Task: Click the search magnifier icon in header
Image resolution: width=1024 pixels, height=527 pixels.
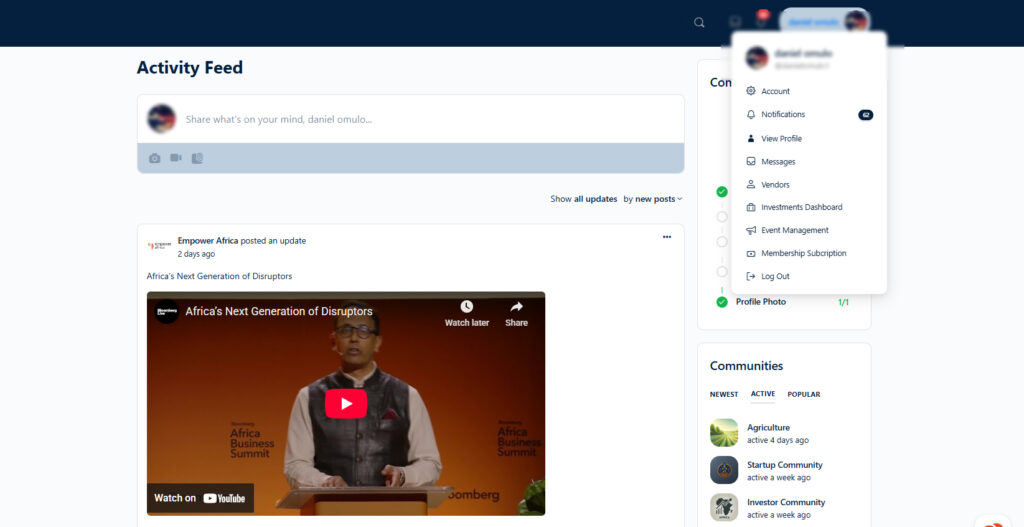Action: 699,22
